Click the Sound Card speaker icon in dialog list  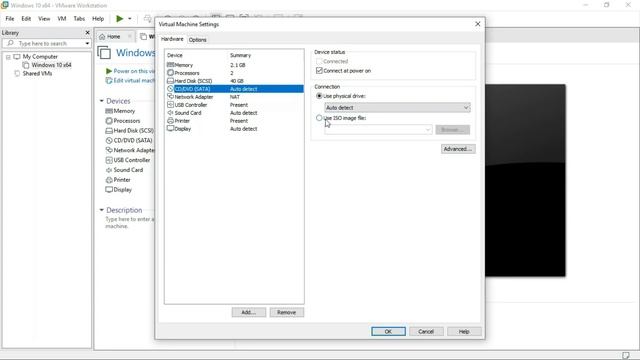(x=170, y=113)
